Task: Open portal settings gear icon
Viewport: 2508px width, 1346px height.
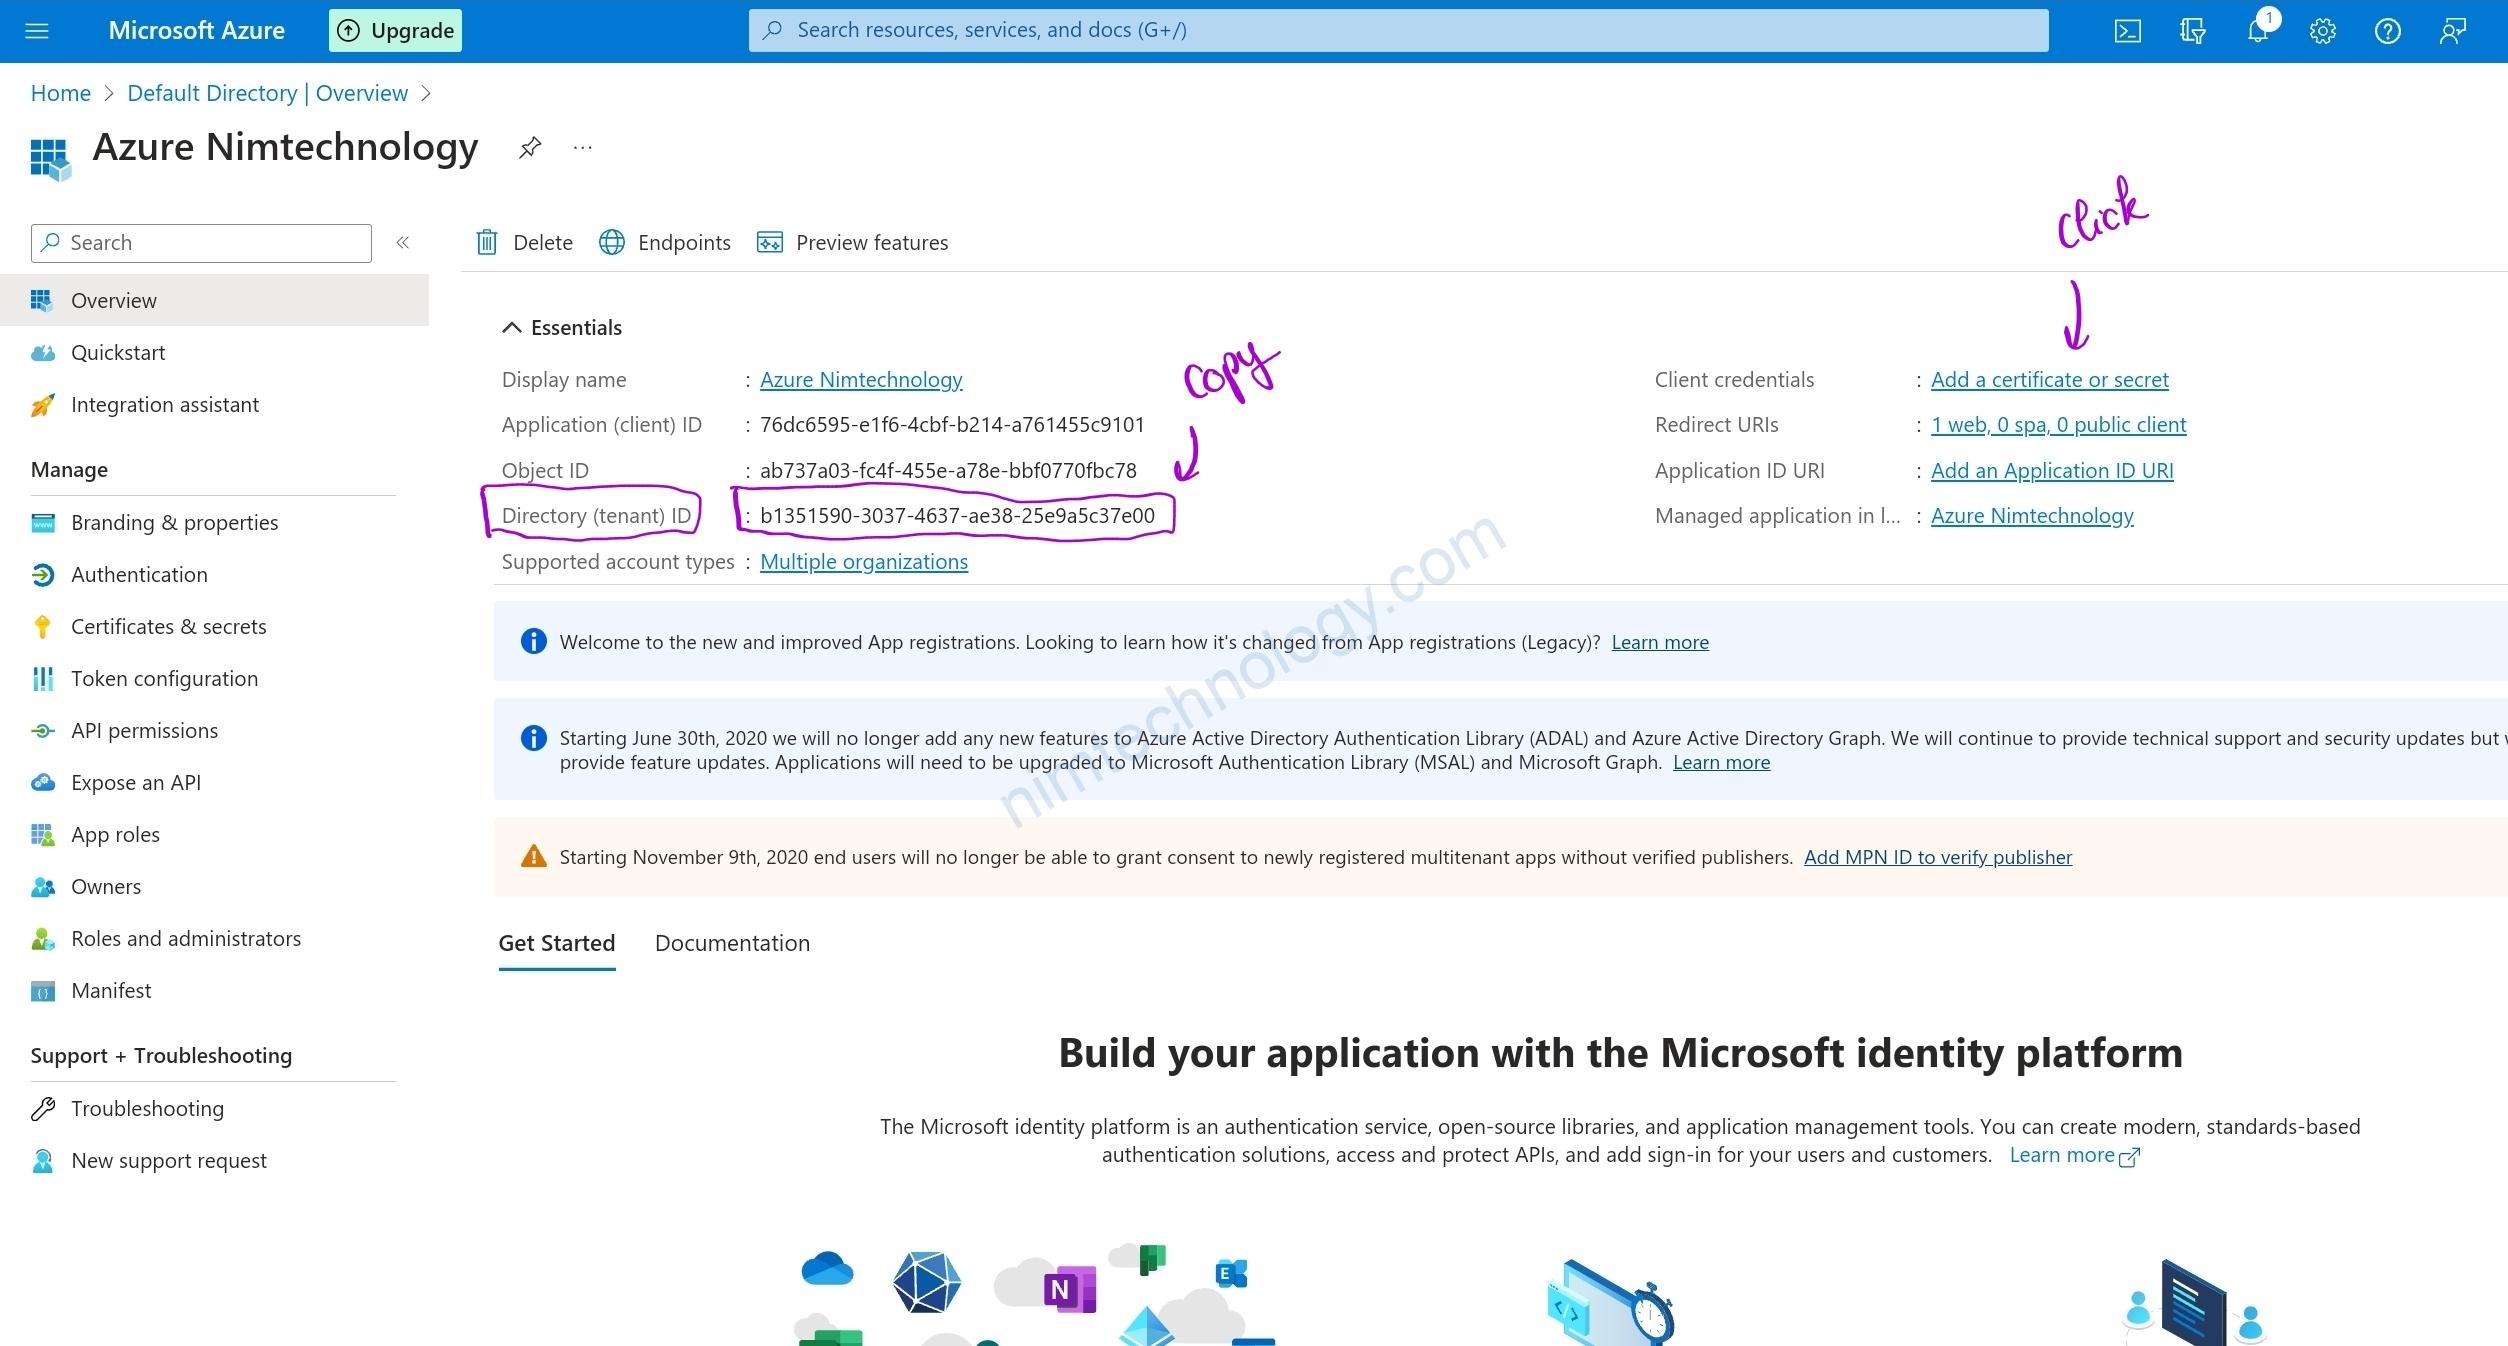Action: click(2322, 31)
